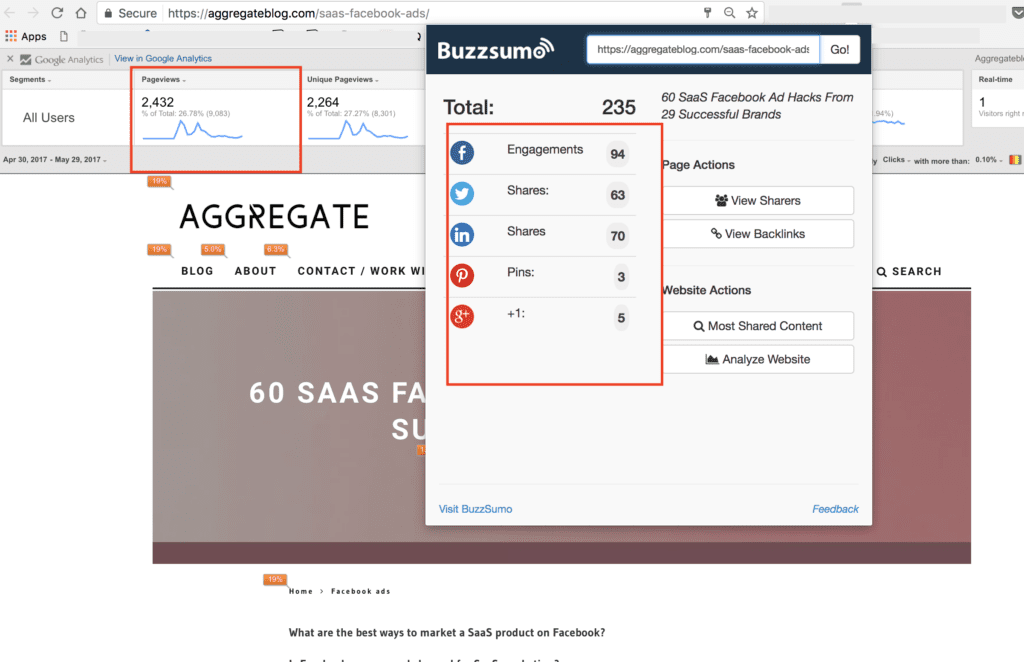Open Most Shared Content
The image size is (1024, 662).
[758, 326]
